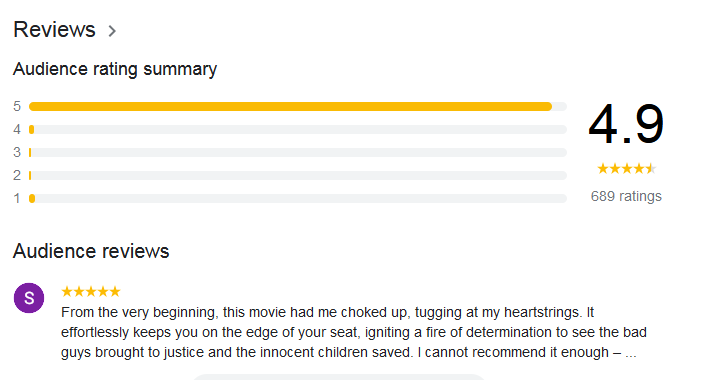Click the 4-star rating bar

(298, 129)
